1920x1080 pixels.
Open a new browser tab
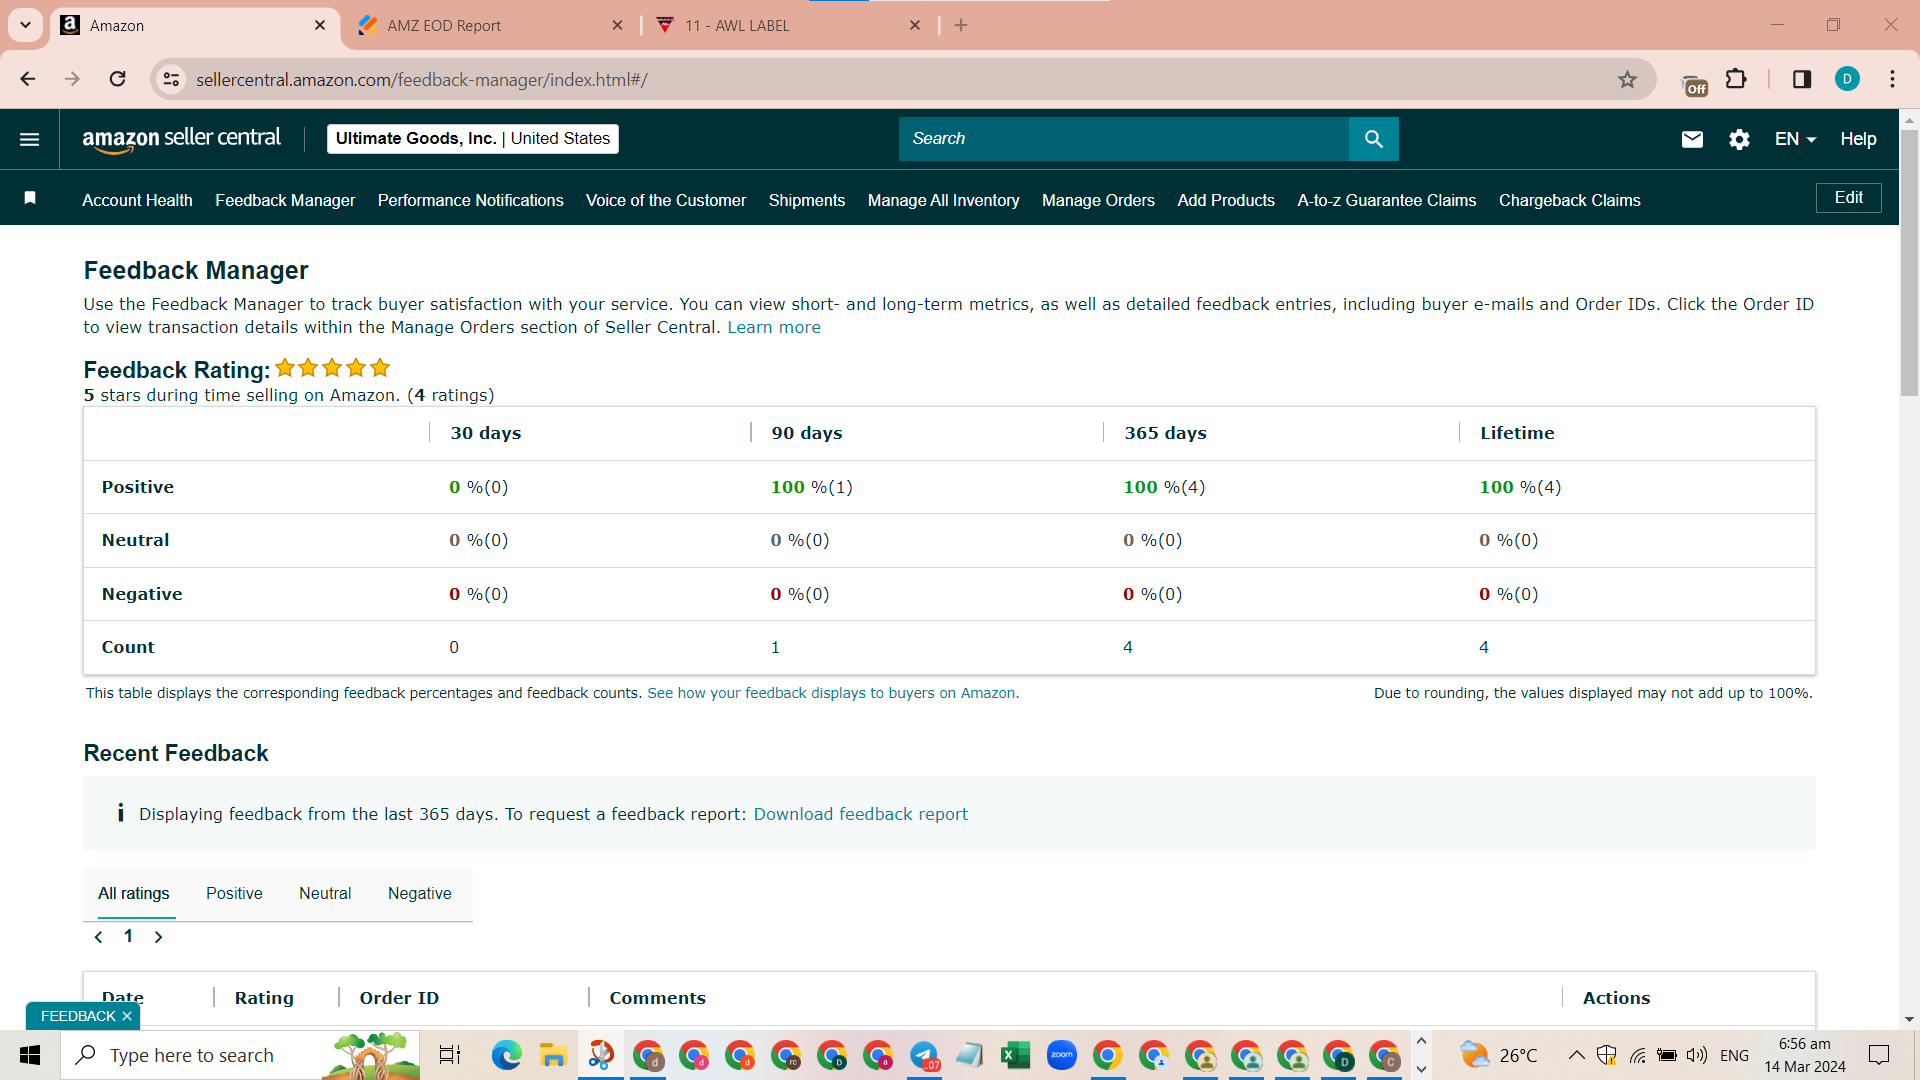pos(961,25)
